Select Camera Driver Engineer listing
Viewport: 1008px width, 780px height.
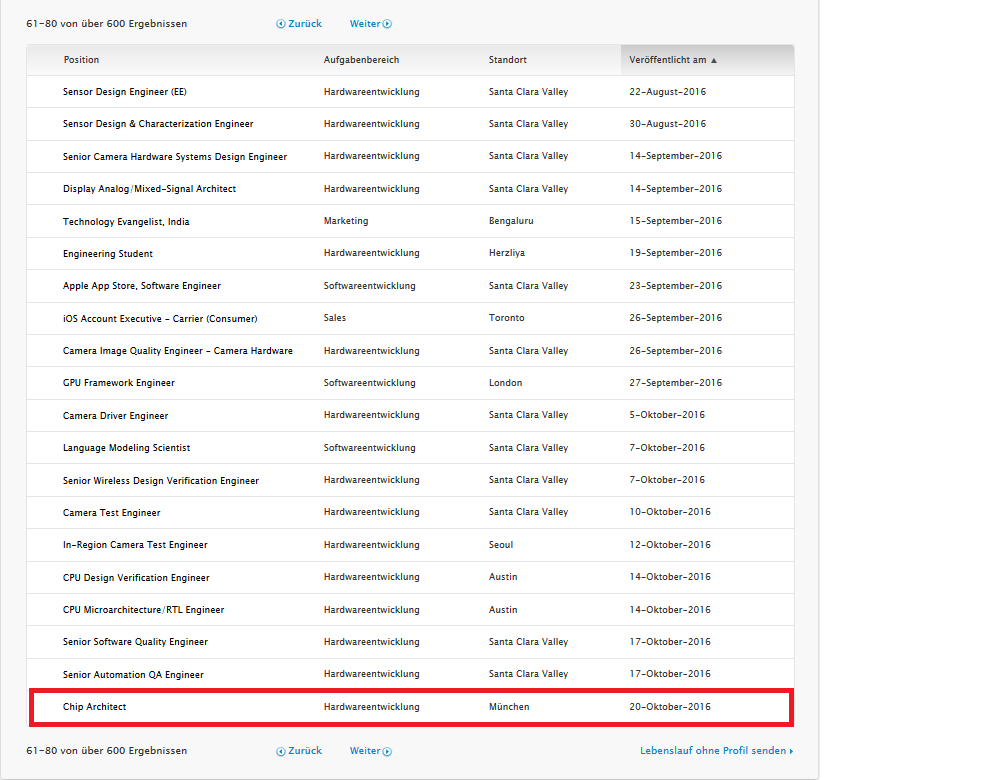coord(116,416)
